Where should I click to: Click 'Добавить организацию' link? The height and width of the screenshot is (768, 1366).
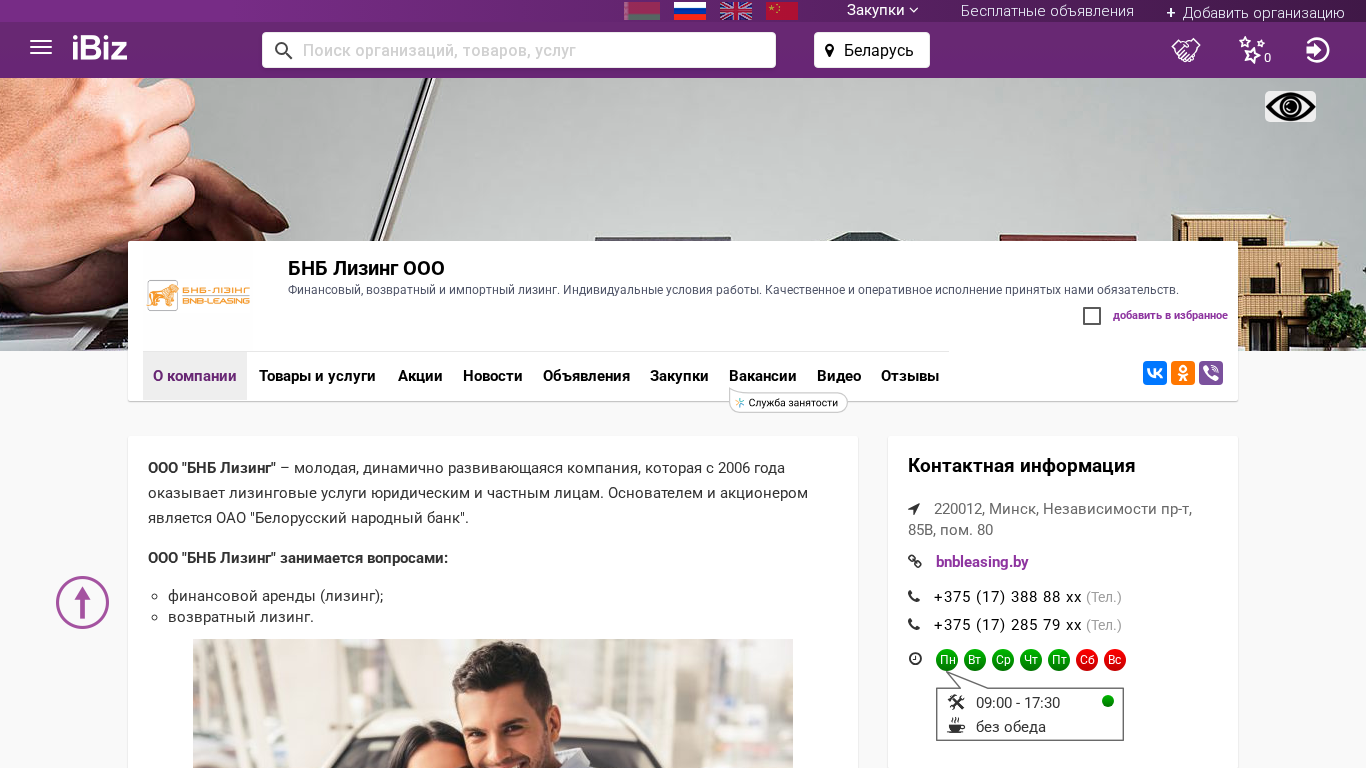pos(1255,12)
